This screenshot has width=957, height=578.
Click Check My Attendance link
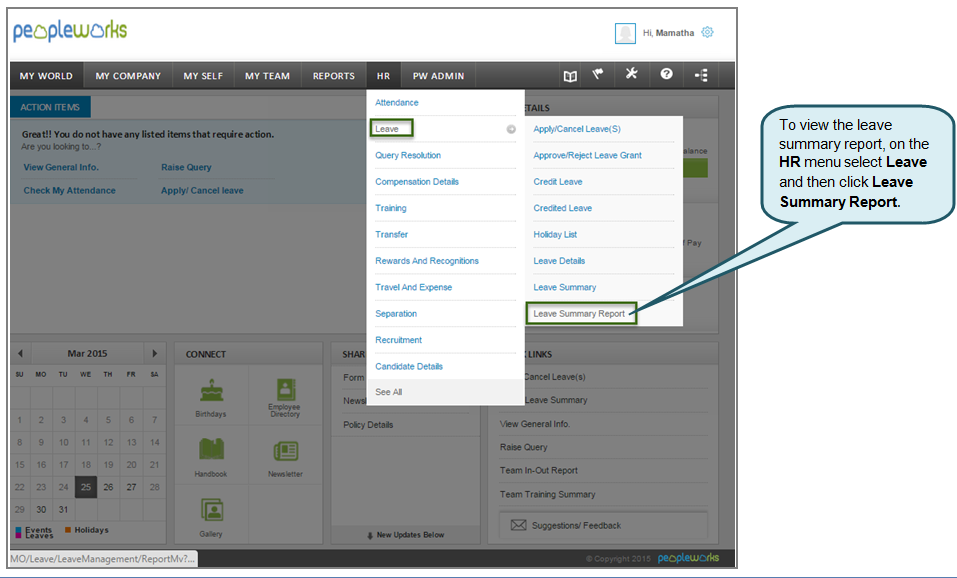pyautogui.click(x=70, y=190)
